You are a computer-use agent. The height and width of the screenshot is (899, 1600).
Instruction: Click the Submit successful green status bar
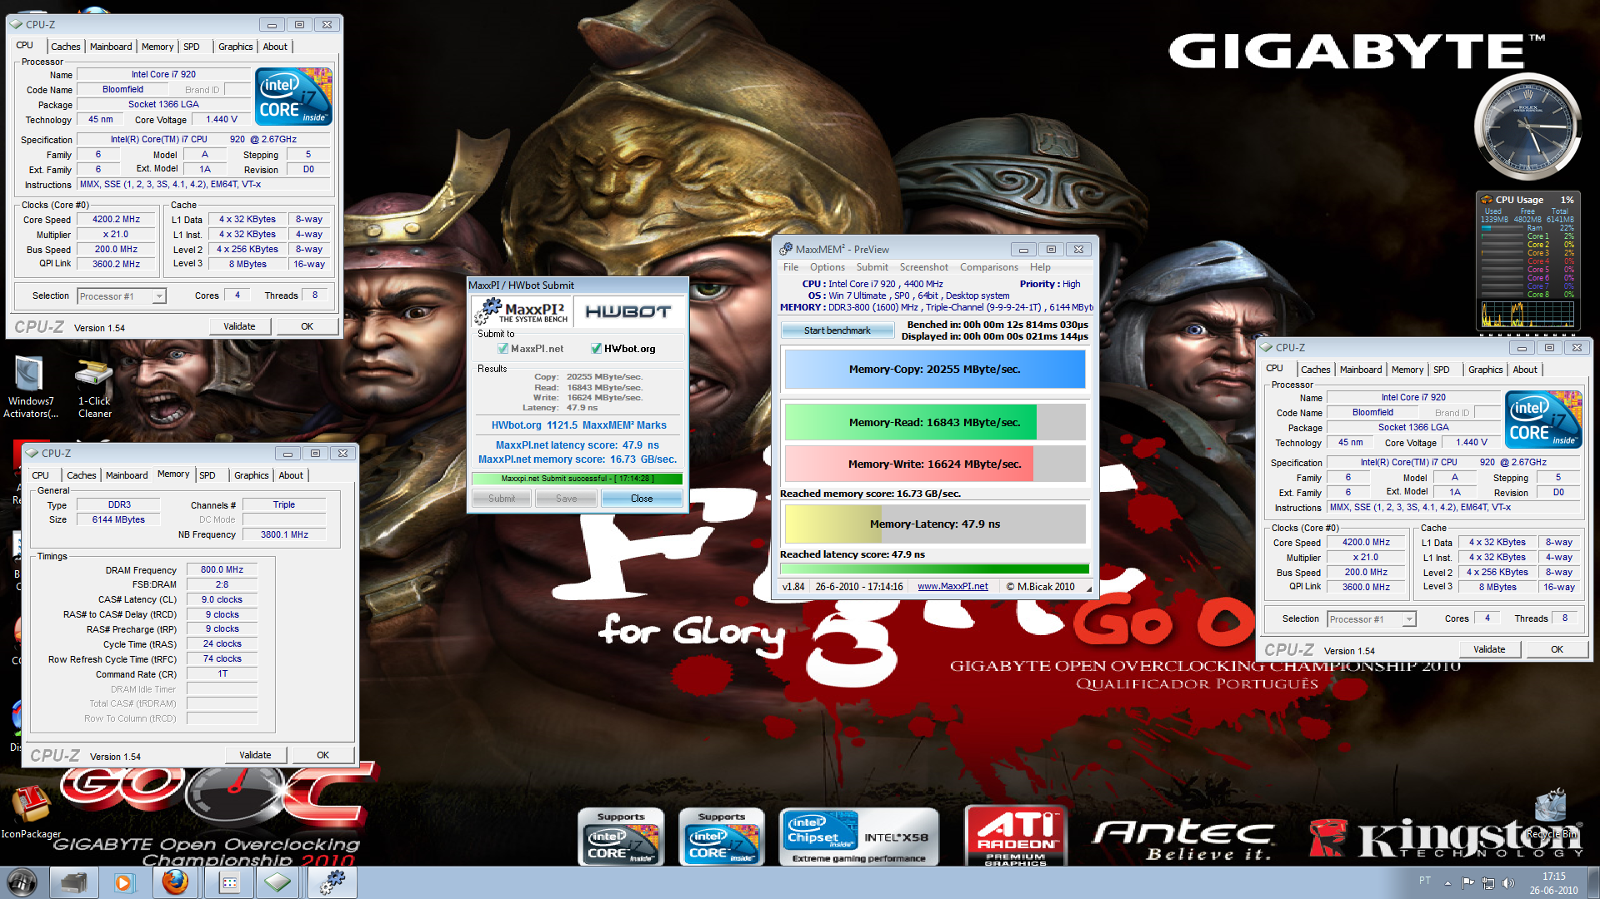point(576,479)
